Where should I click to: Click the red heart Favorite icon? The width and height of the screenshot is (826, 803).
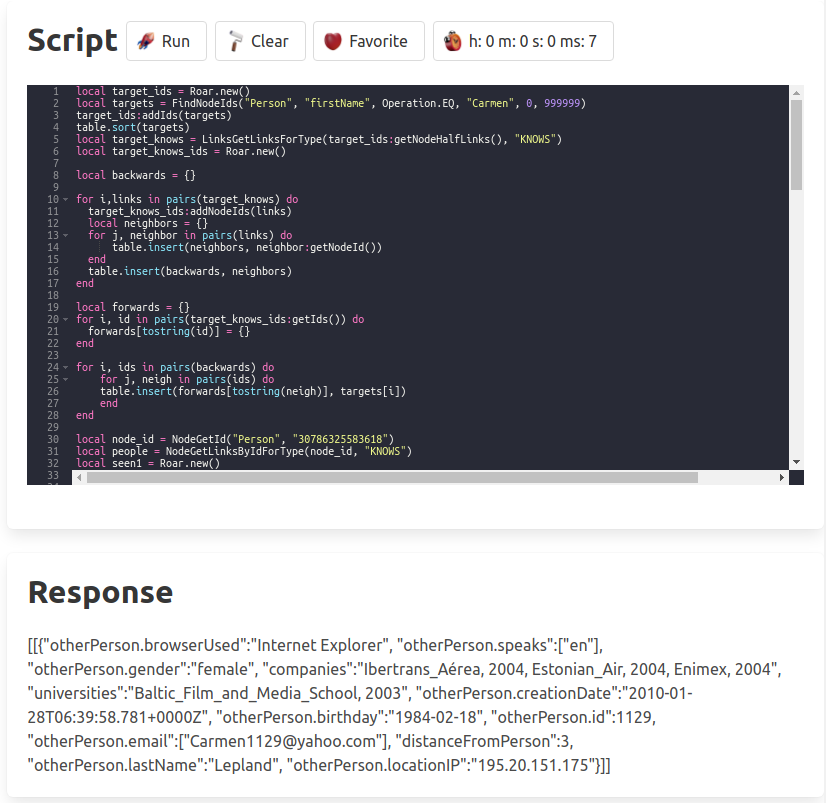tap(333, 41)
